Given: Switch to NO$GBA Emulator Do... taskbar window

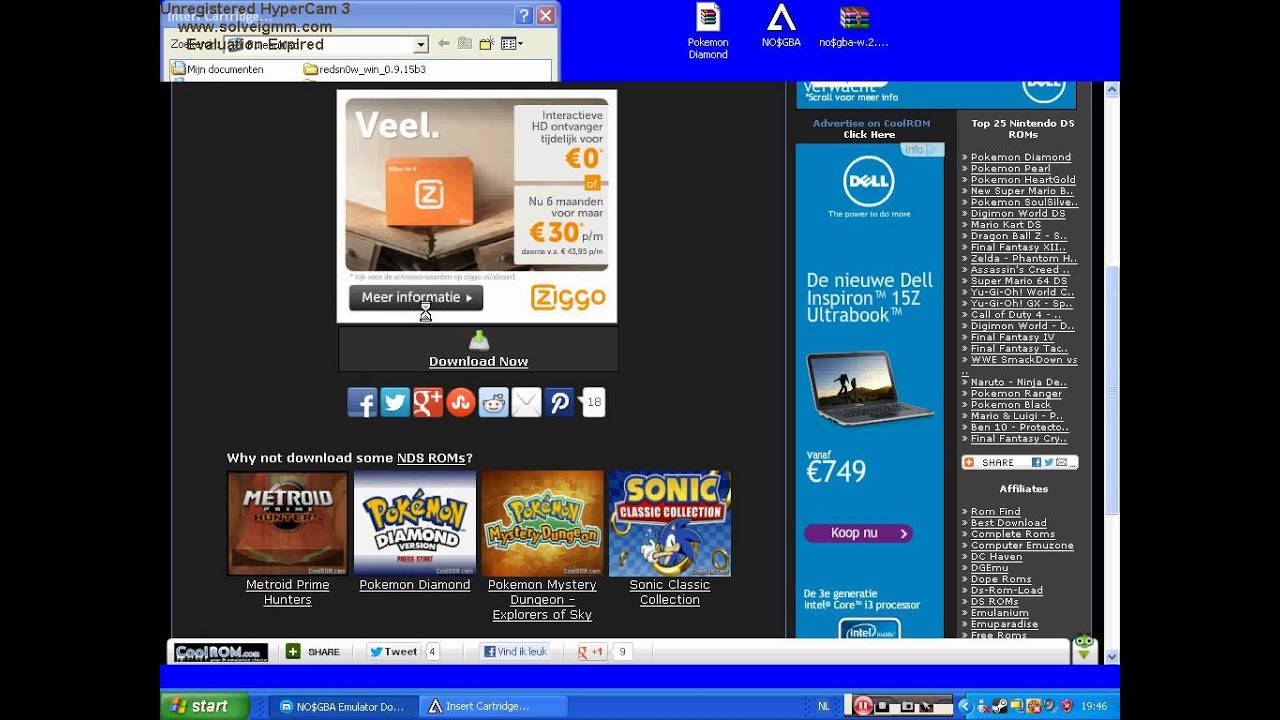Looking at the screenshot, I should (x=343, y=706).
